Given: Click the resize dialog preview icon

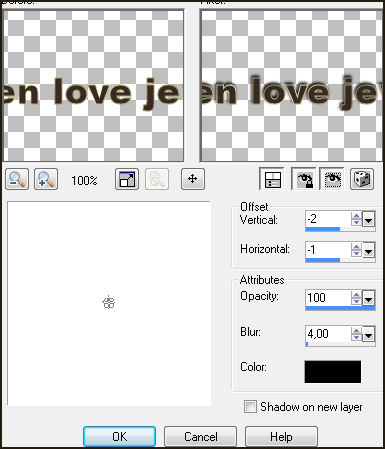Looking at the screenshot, I should click(127, 179).
